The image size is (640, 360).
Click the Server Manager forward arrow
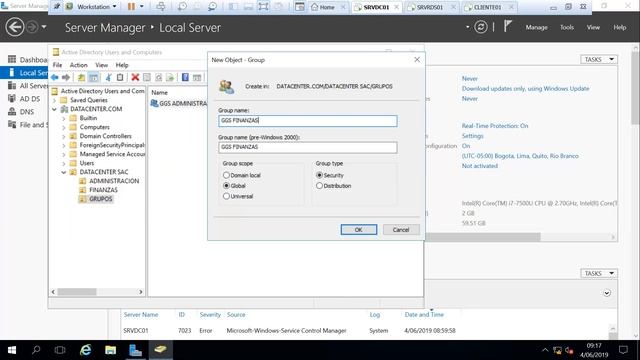(32, 27)
